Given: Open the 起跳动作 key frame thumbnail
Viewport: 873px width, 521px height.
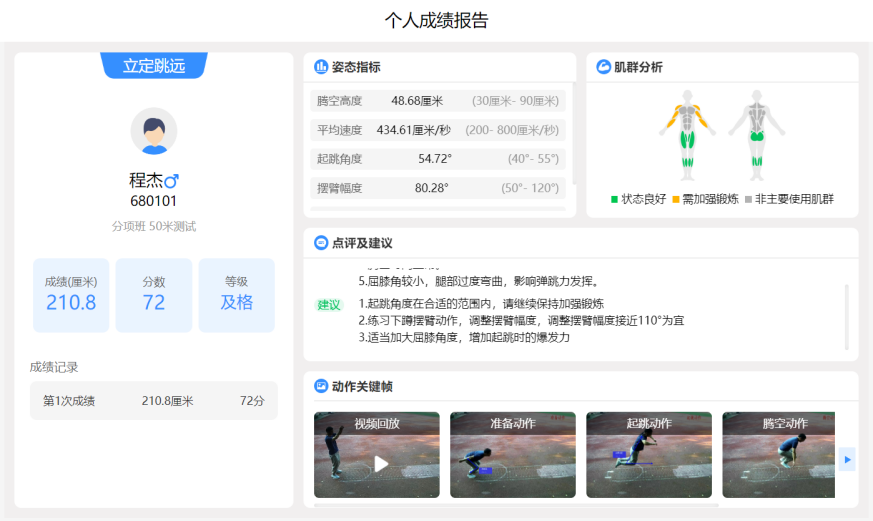Looking at the screenshot, I should coord(648,455).
